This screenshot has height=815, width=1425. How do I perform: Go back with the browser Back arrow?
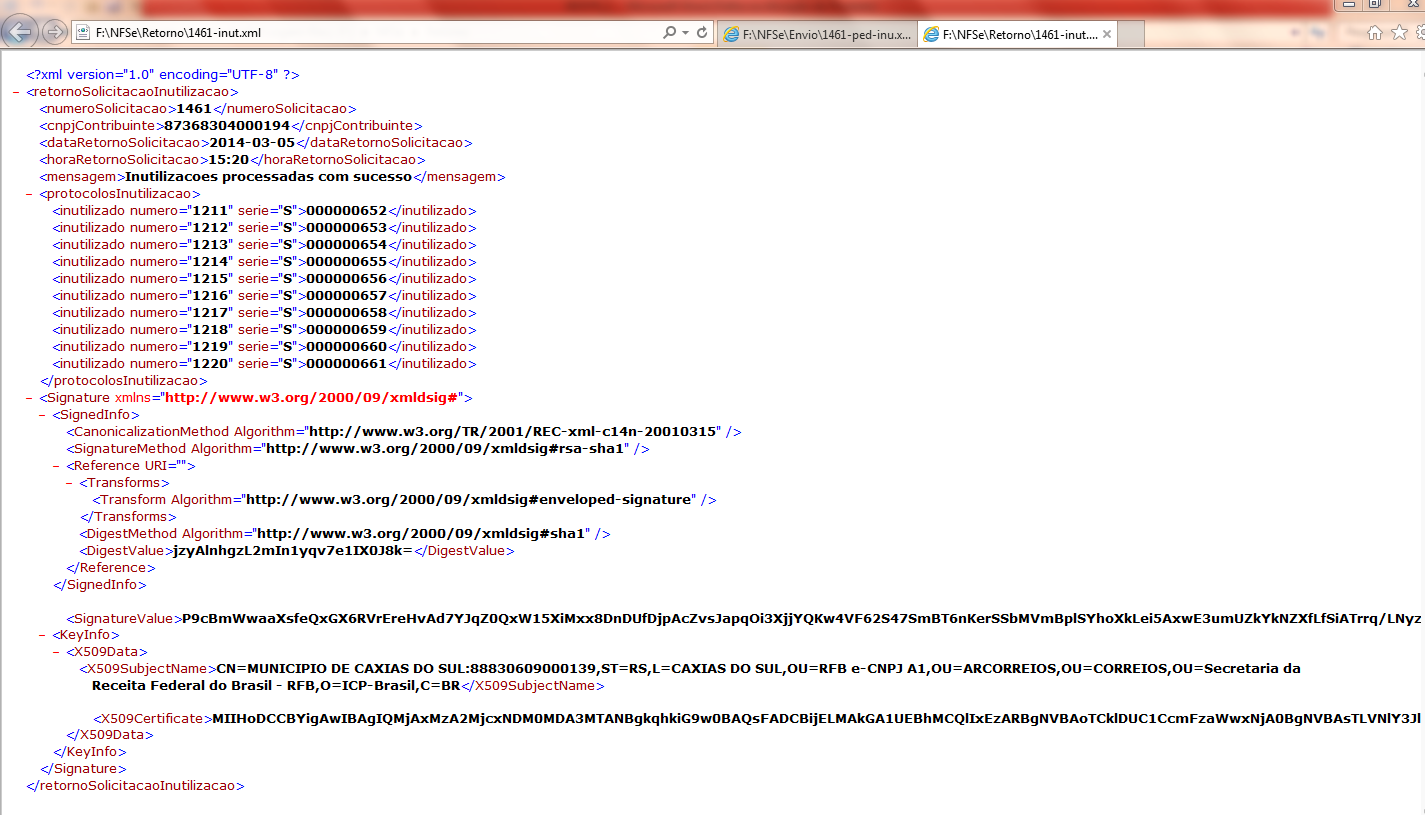[20, 32]
